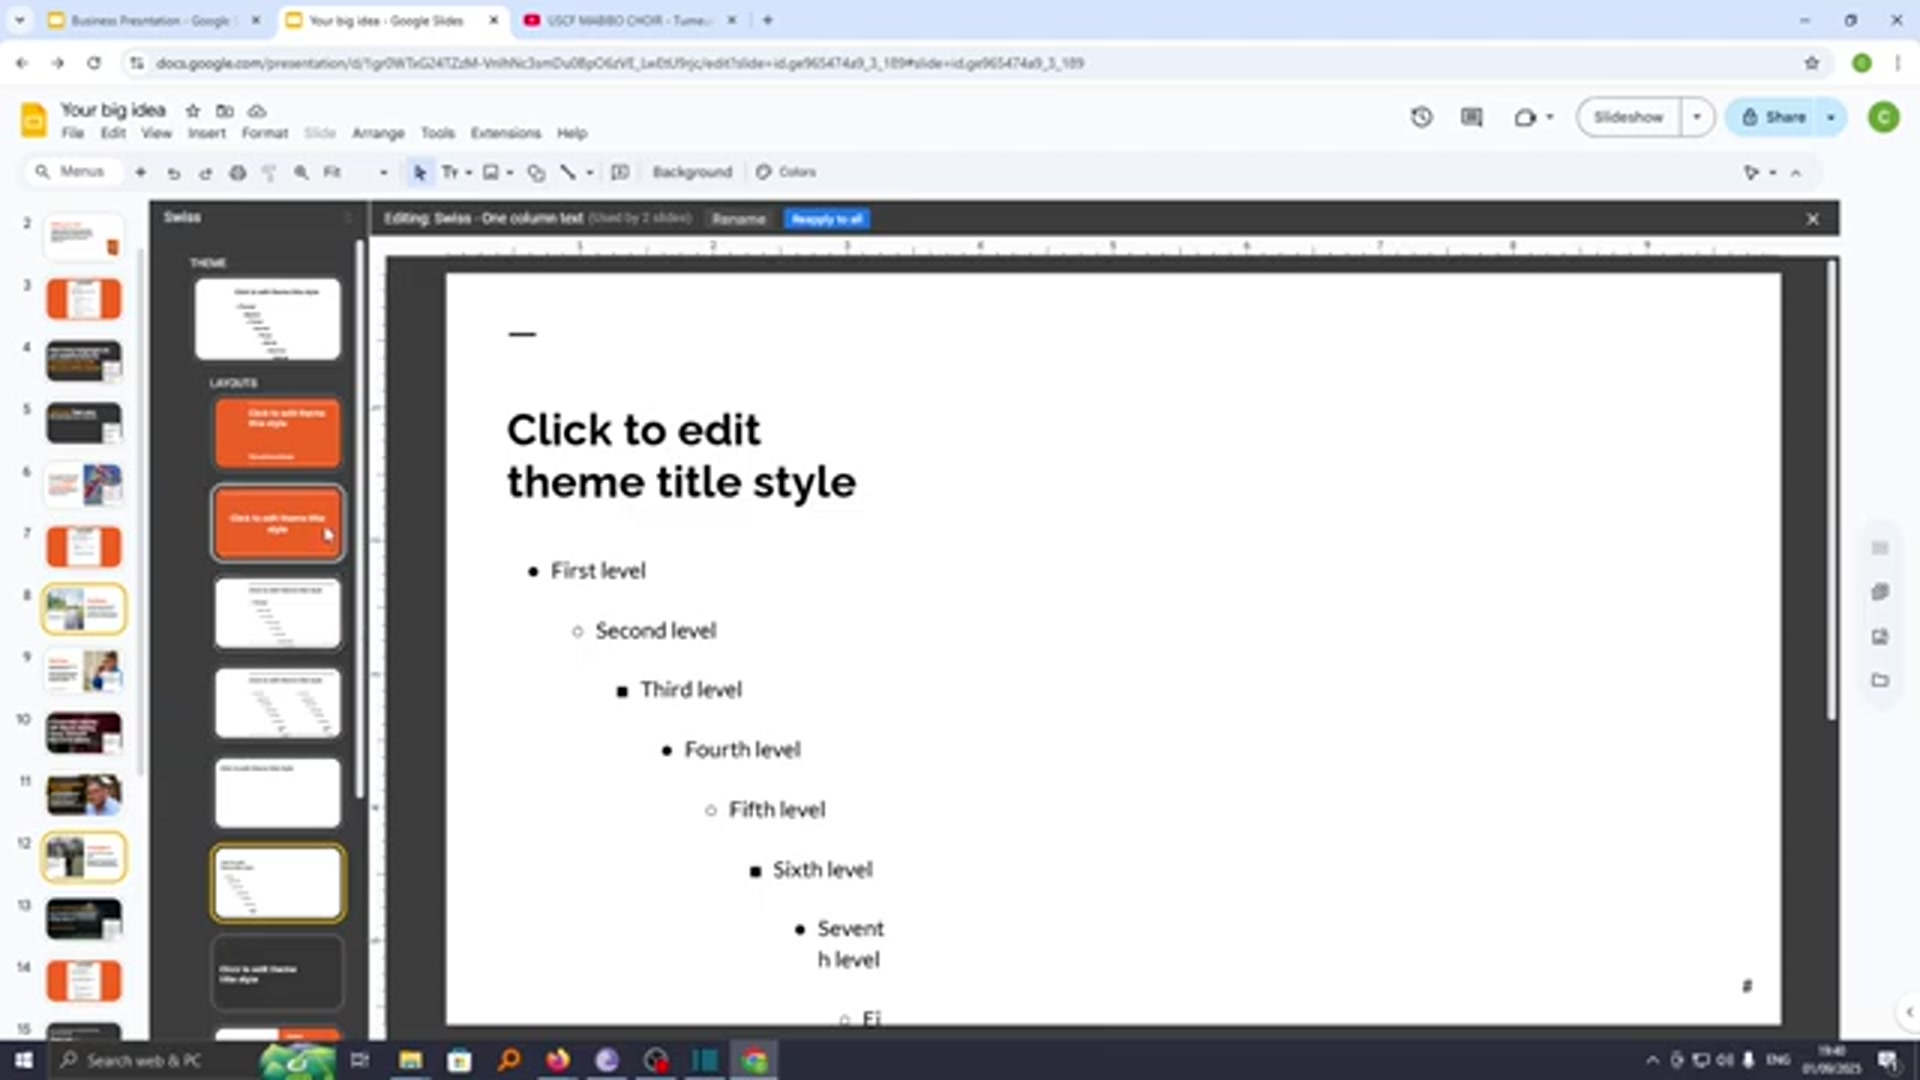The height and width of the screenshot is (1080, 1920).
Task: Select the Paint format tool
Action: 269,172
